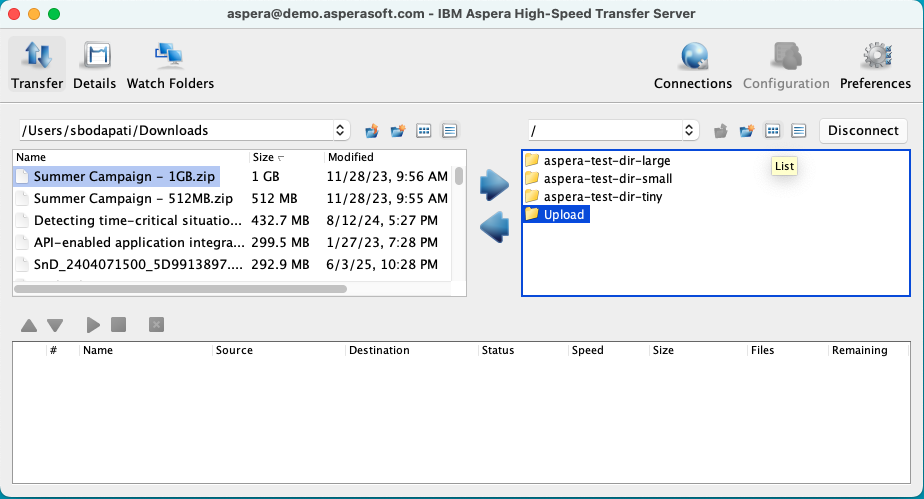
Task: Click the 1/27/23, 7:28 PM date cell
Action: (x=382, y=242)
